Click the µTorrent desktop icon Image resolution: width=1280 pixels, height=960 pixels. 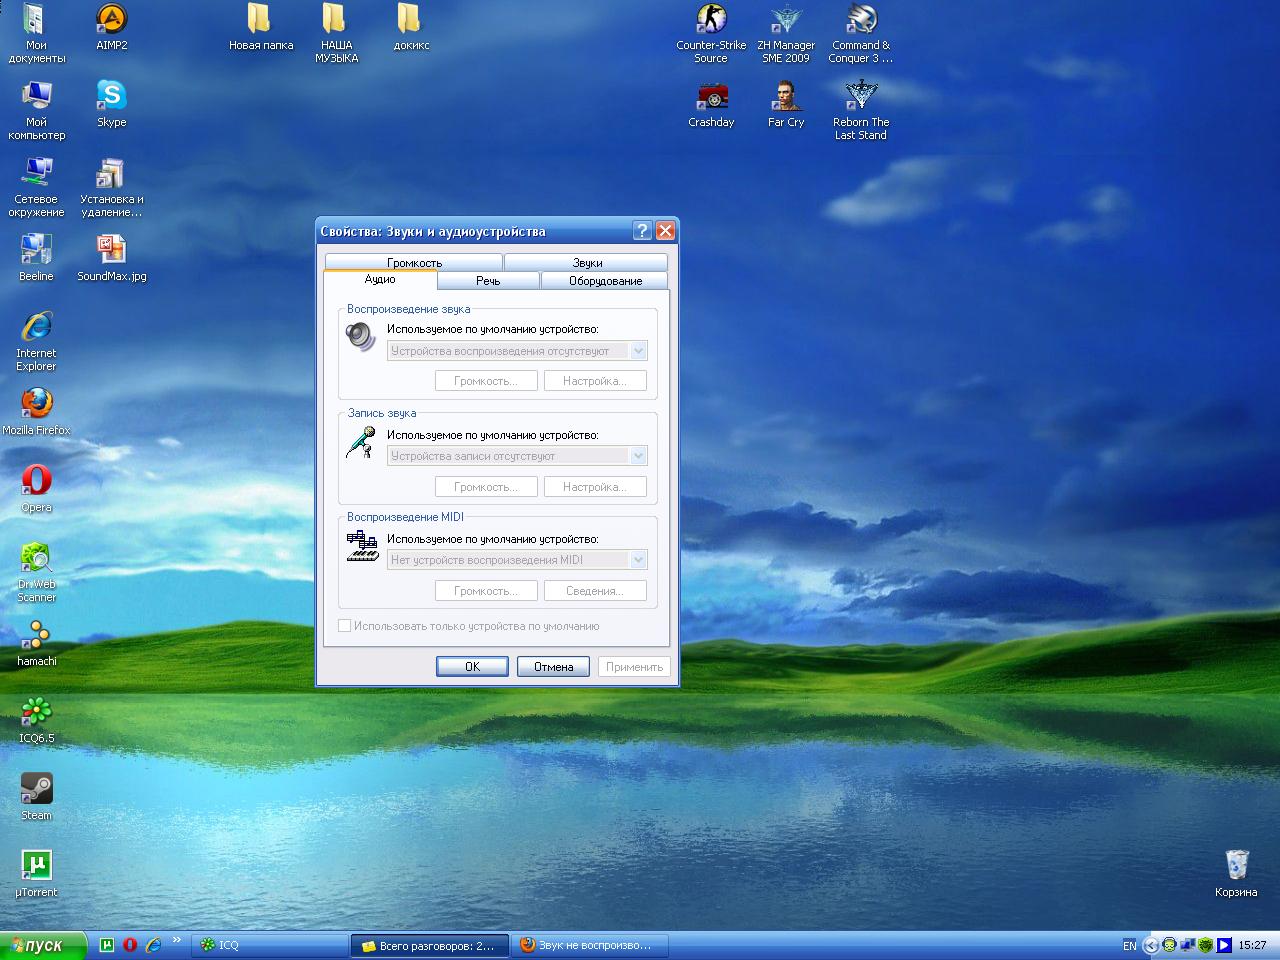click(x=37, y=866)
